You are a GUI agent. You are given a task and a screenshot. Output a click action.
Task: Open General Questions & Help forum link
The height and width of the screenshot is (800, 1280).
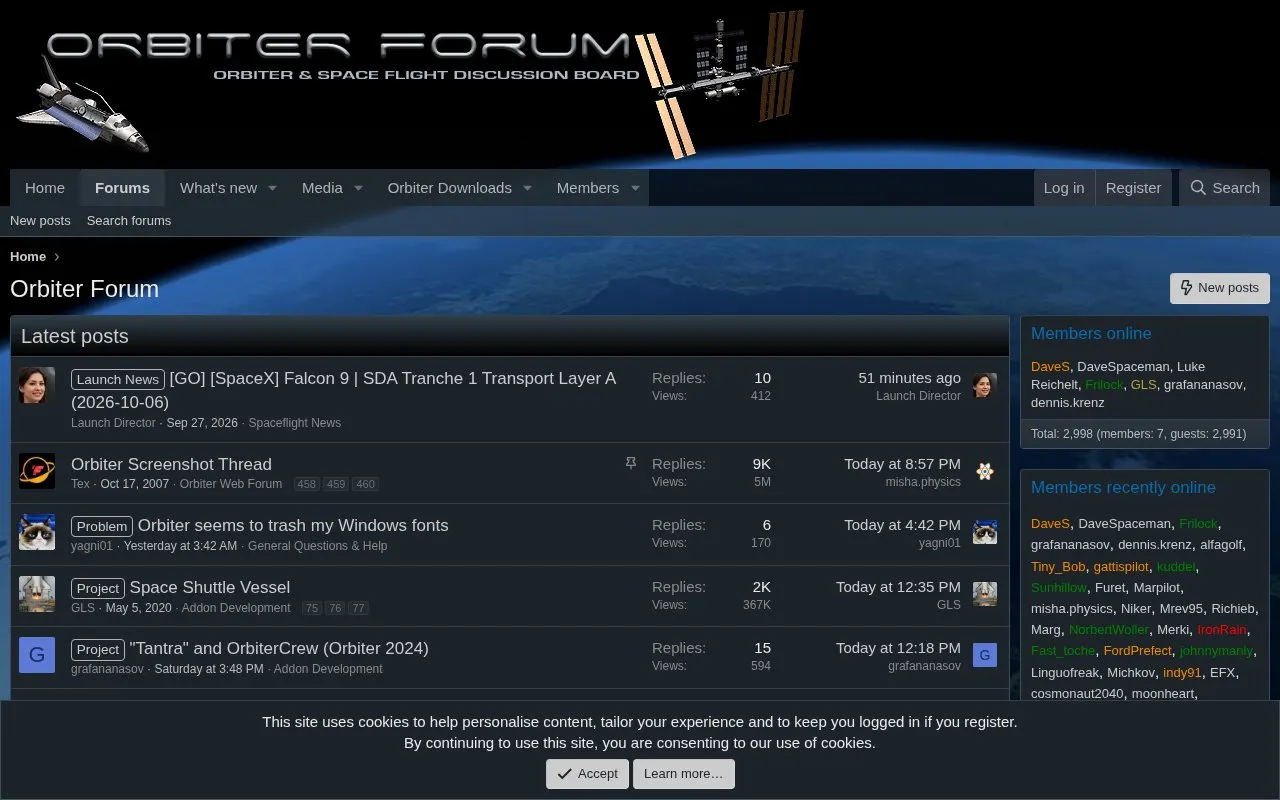coord(318,546)
